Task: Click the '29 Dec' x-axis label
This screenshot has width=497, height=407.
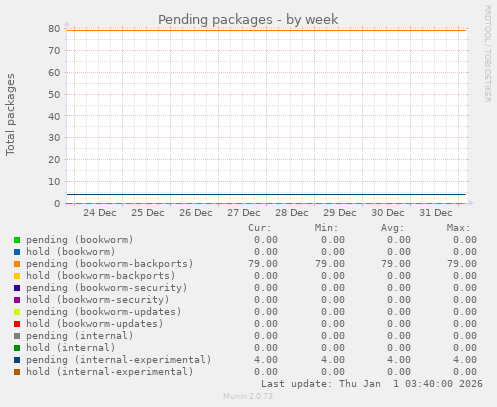Action: [x=340, y=213]
